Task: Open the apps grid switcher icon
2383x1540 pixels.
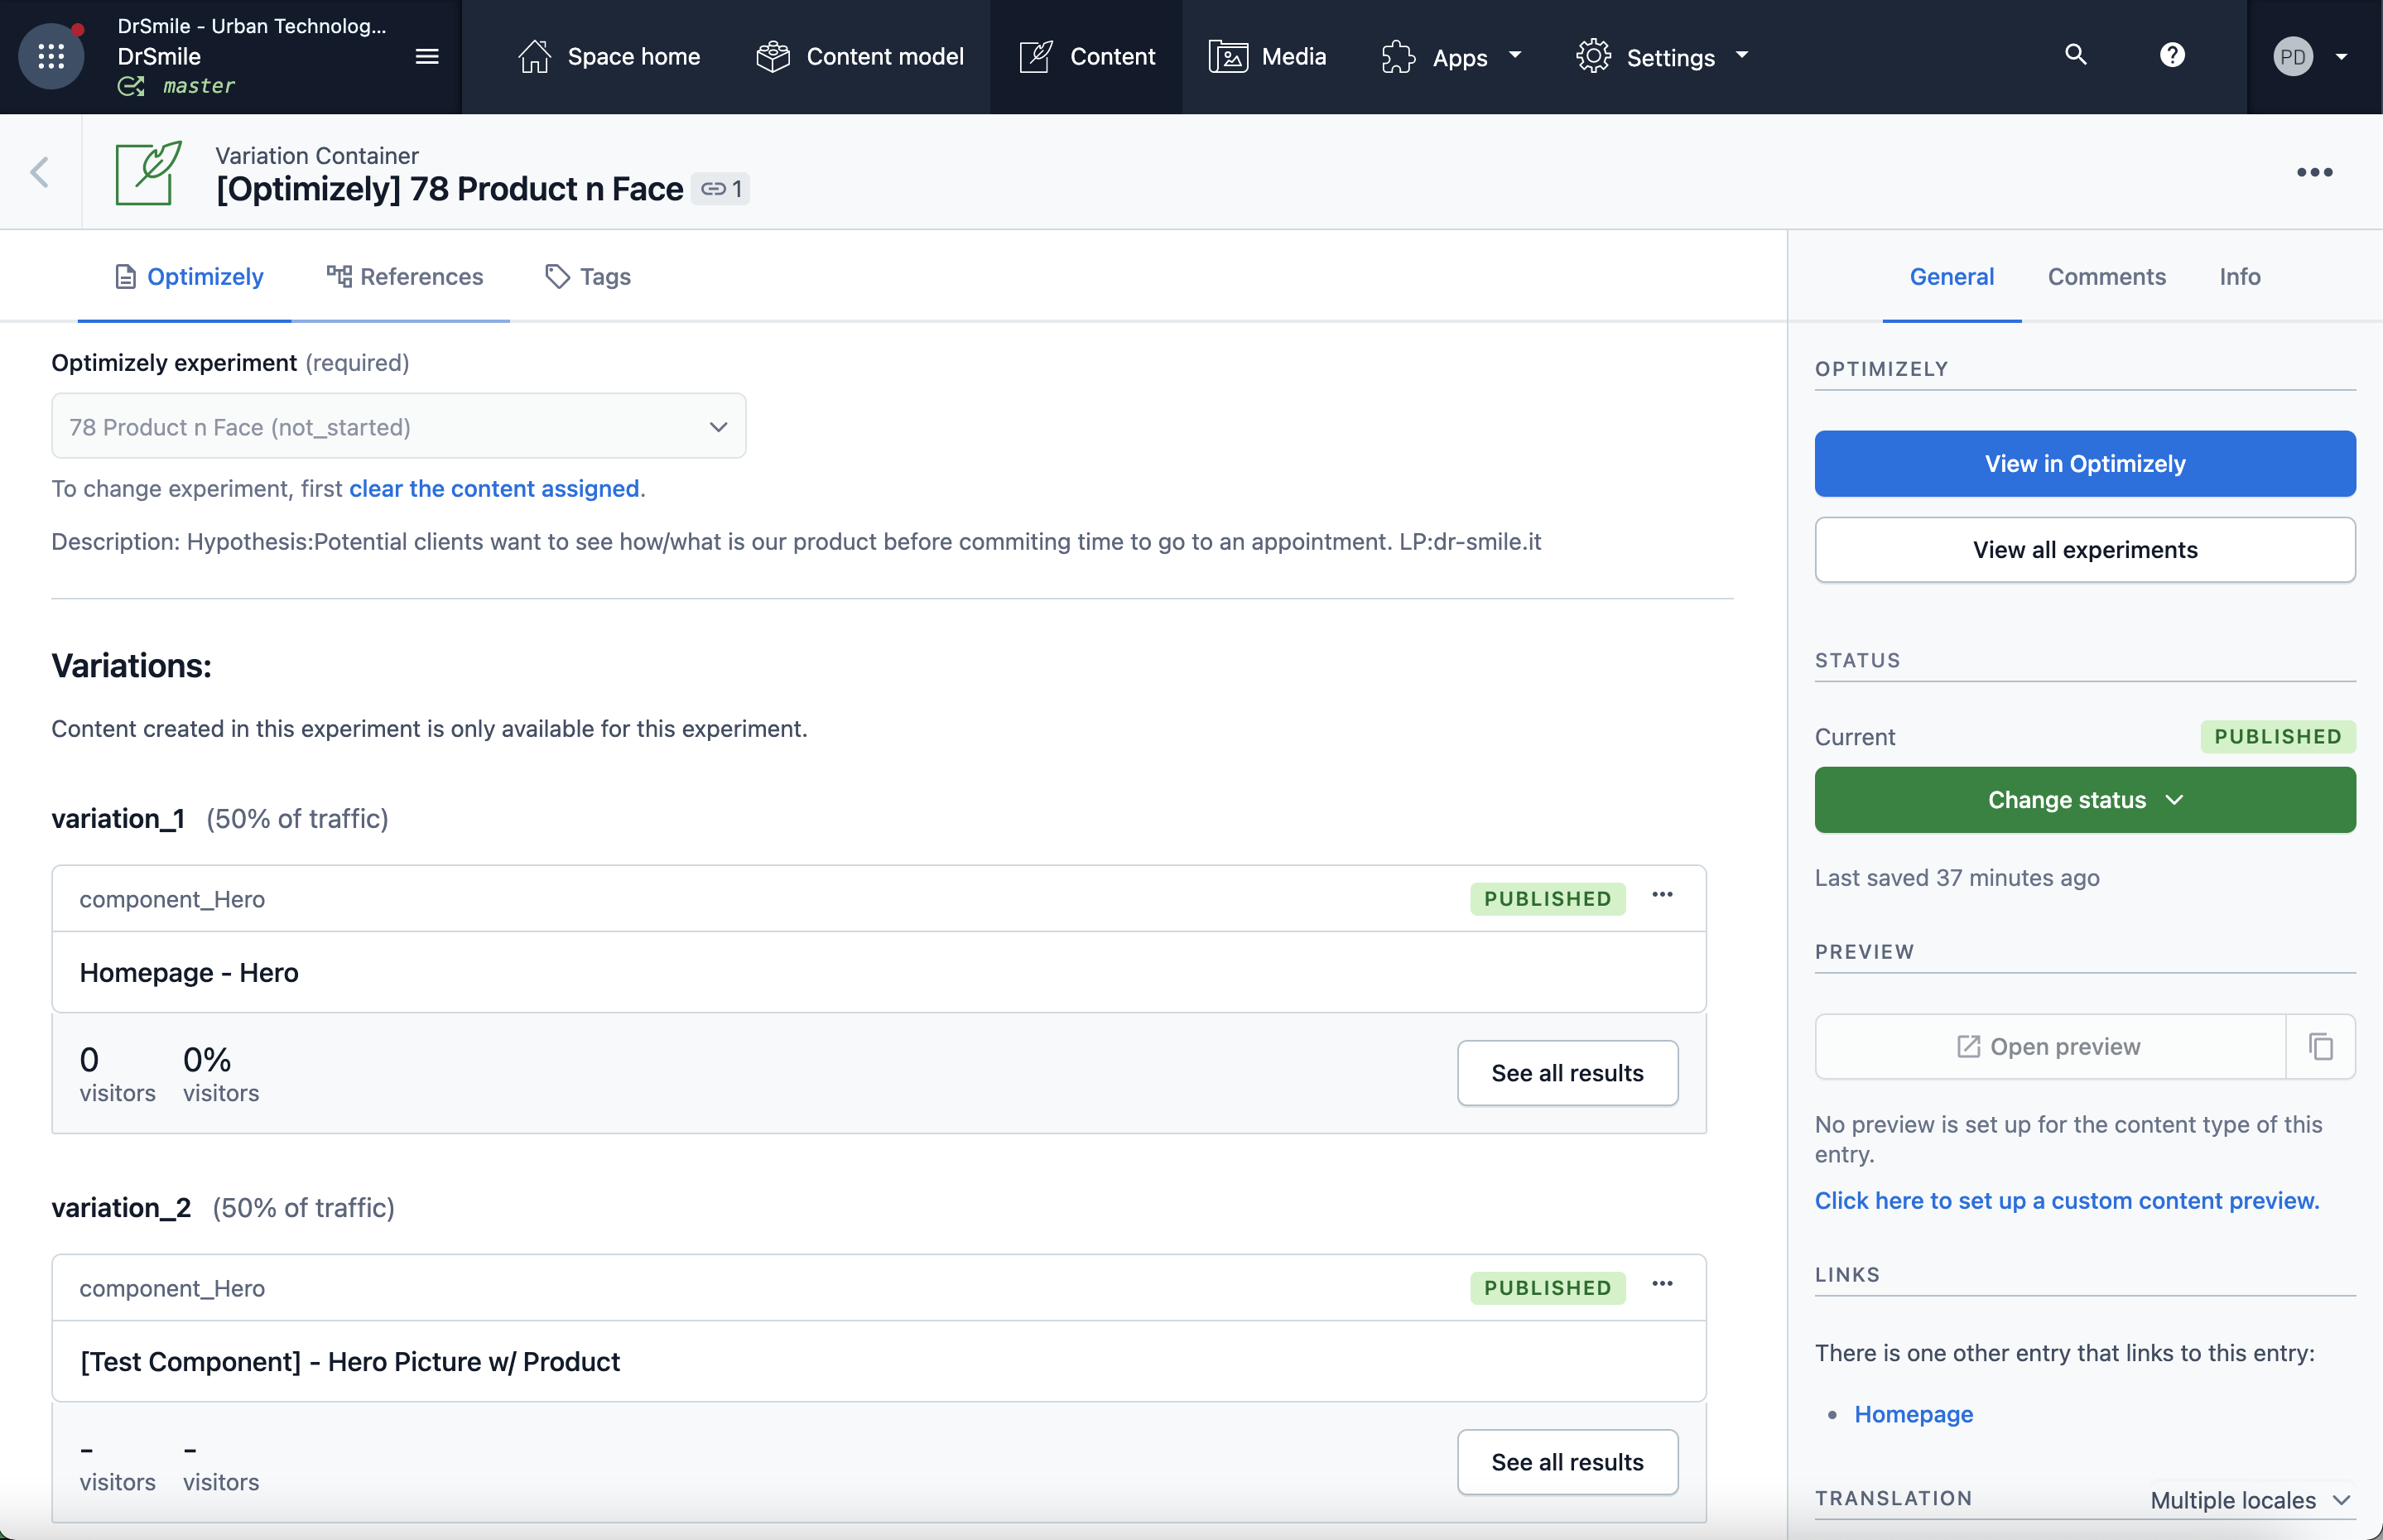Action: point(51,56)
